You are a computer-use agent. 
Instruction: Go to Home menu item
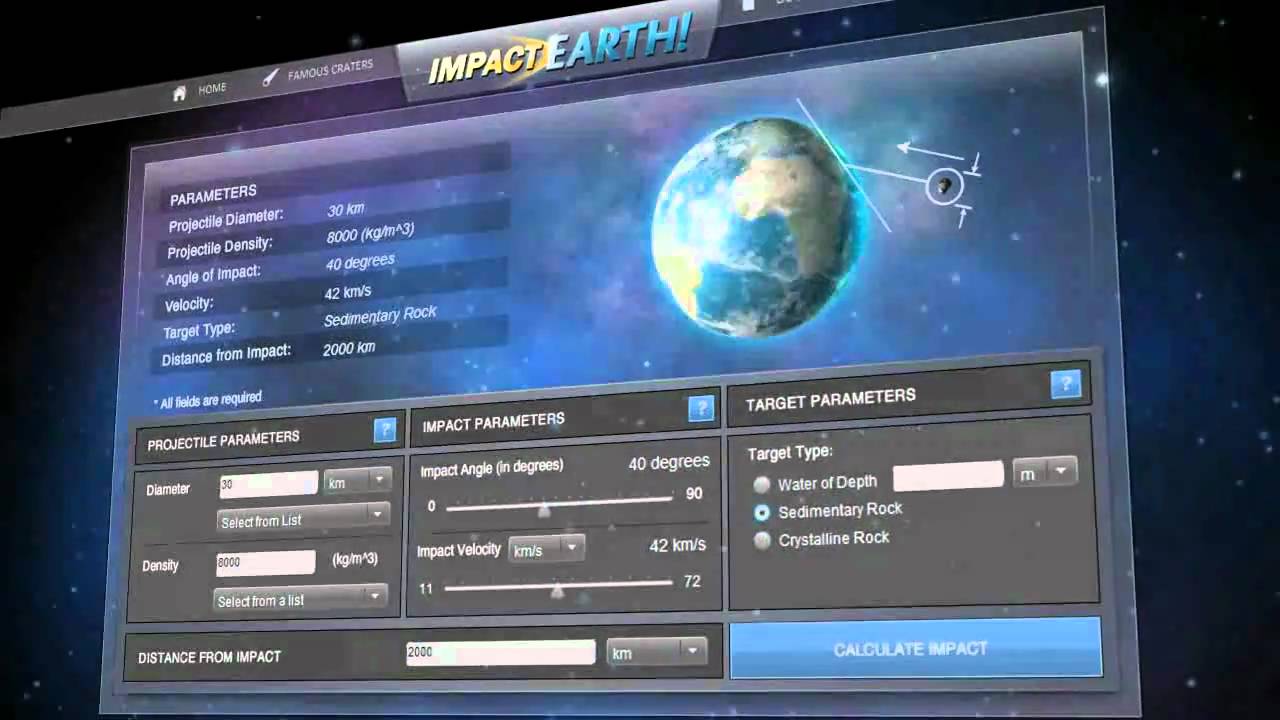tap(212, 89)
